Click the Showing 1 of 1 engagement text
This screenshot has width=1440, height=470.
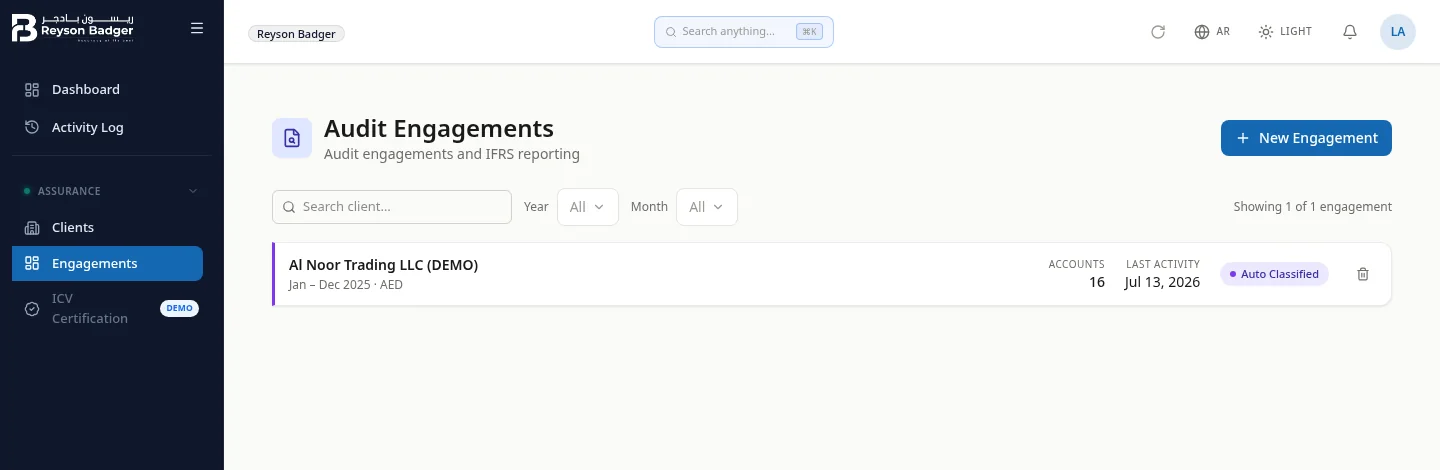click(1312, 207)
